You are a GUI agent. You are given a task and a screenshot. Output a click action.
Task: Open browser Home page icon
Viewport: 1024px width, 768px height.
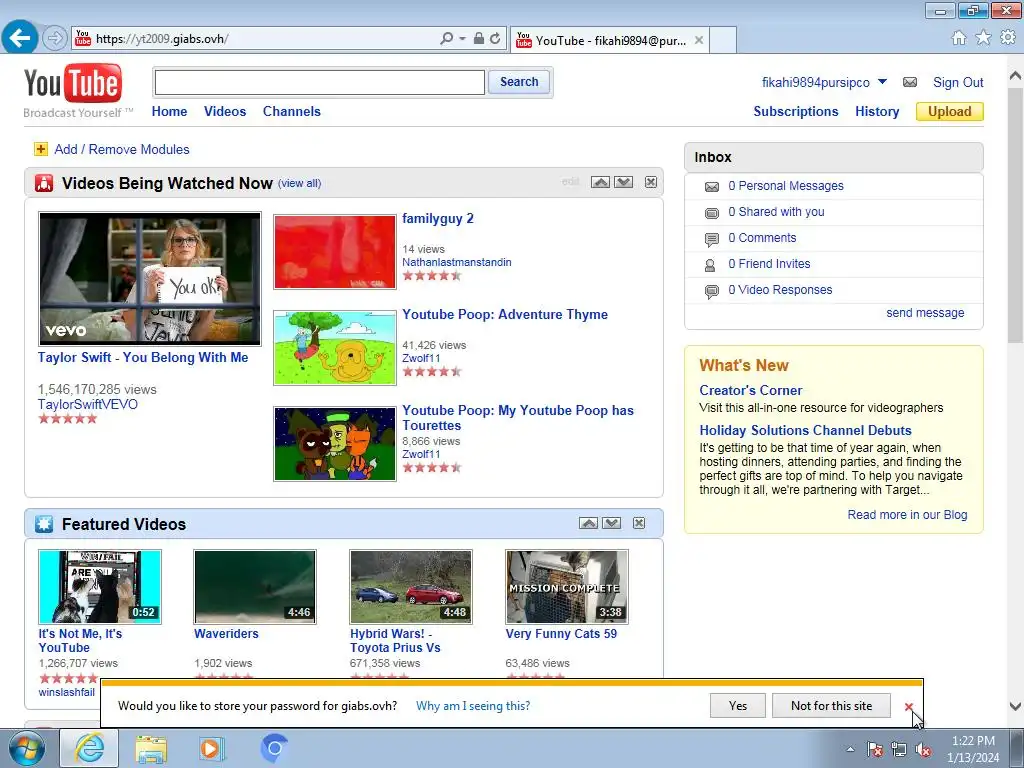click(x=959, y=38)
